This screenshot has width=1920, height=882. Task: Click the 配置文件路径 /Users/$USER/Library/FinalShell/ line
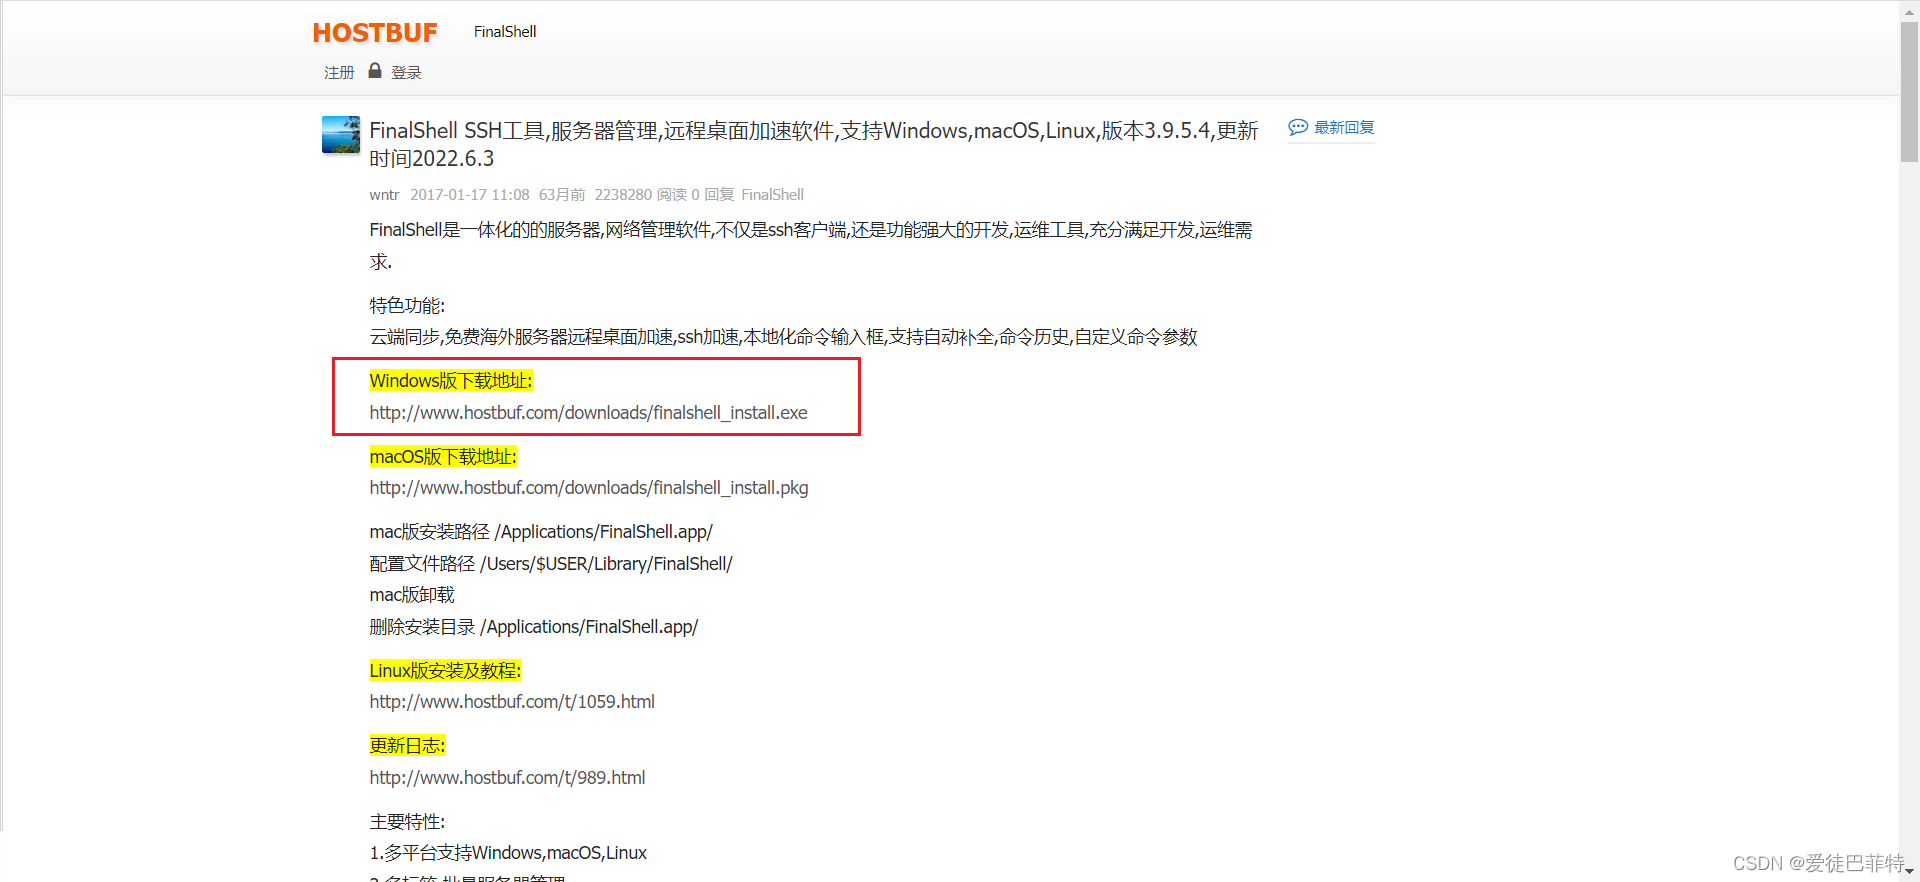[551, 564]
